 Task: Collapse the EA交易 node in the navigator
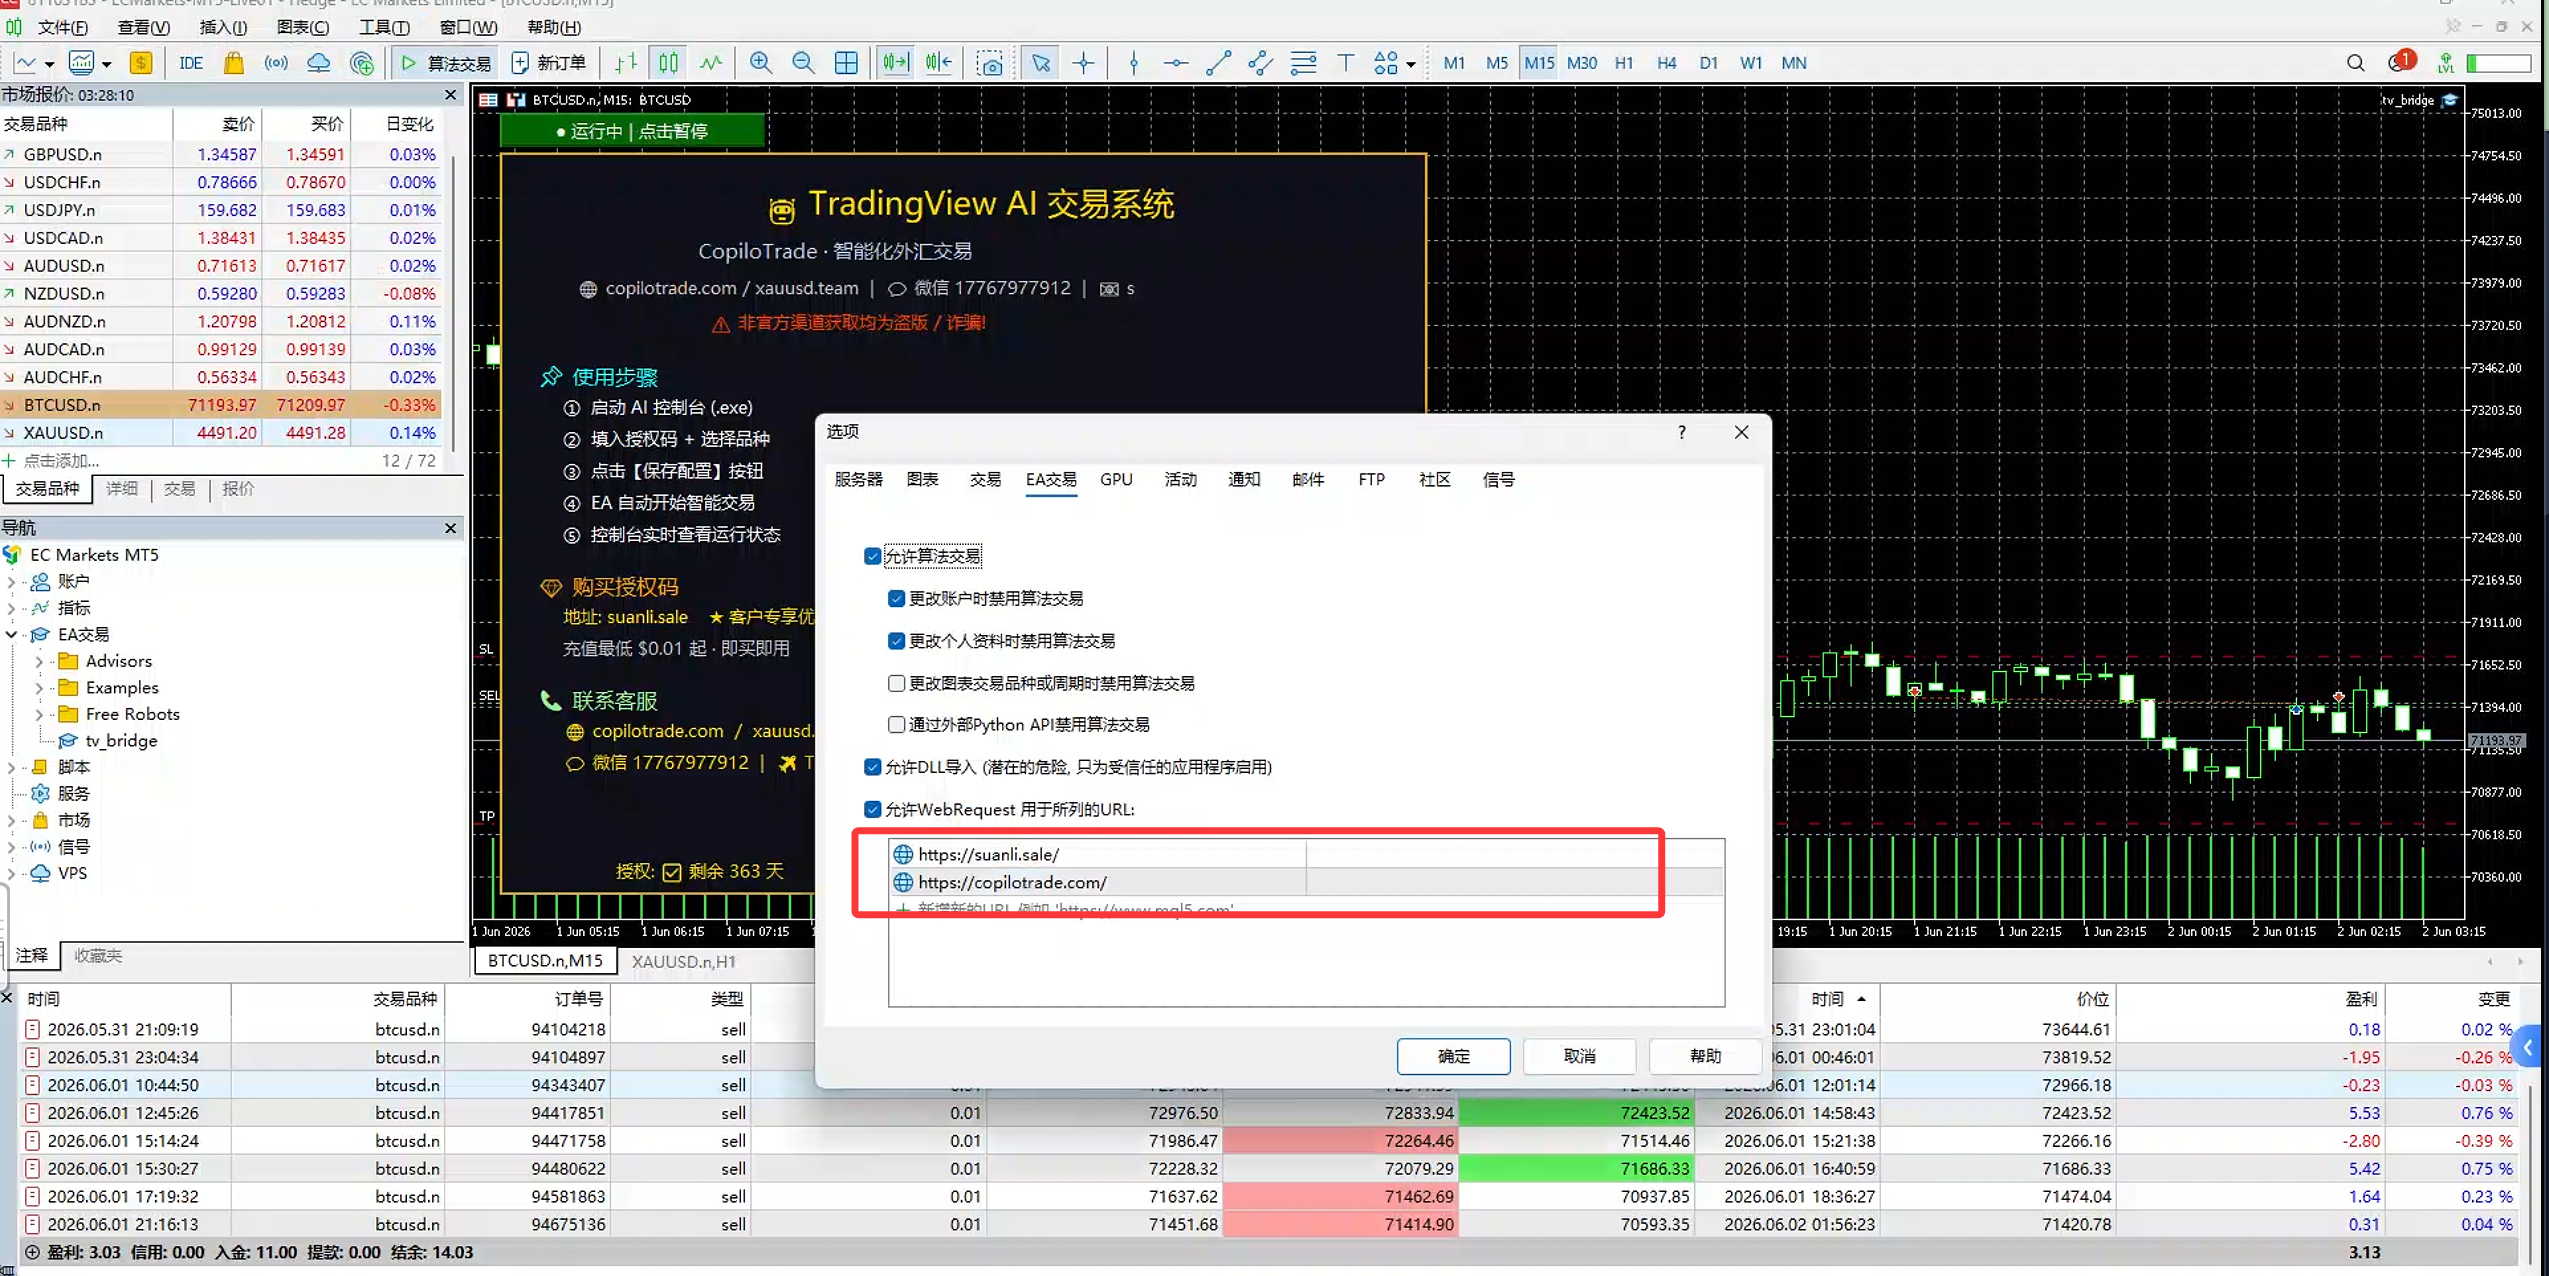tap(11, 634)
